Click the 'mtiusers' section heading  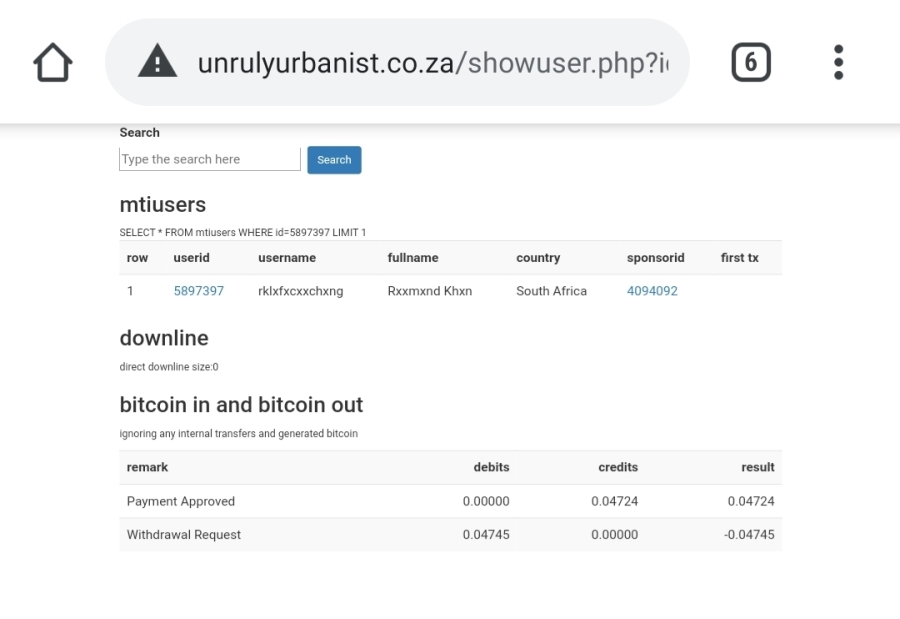[x=162, y=205]
